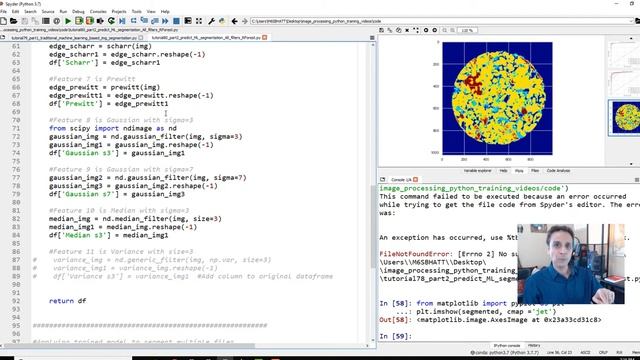Viewport: 640px width, 360px height.
Task: Continue debugging execution icon
Action: (165, 21)
